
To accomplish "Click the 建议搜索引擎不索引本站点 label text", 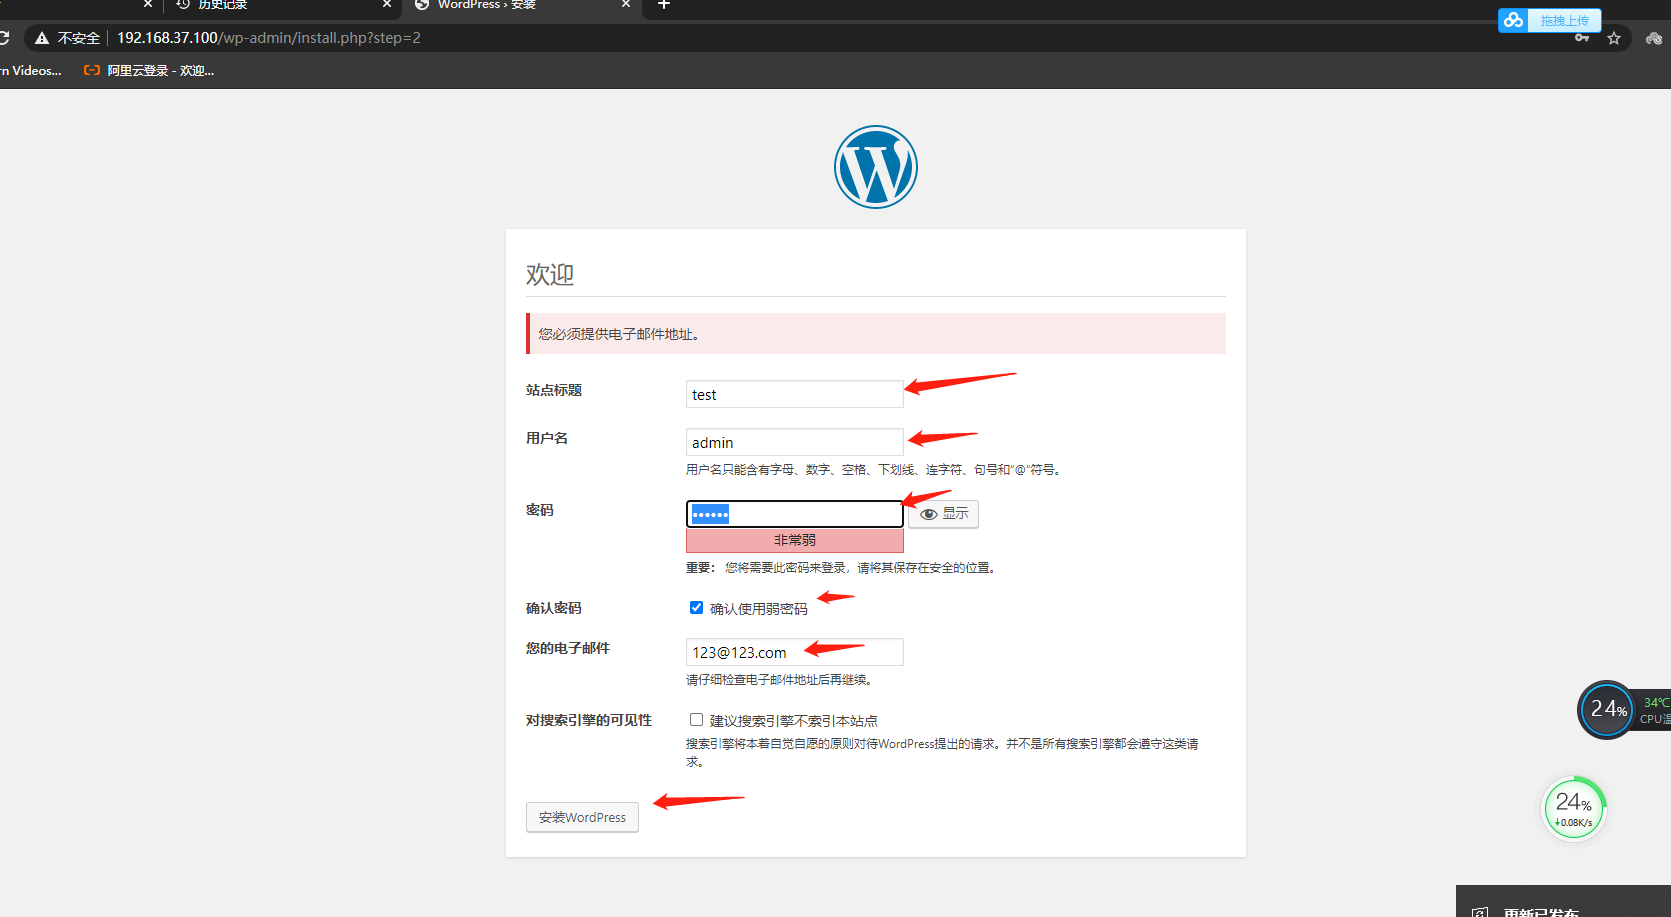I will (x=794, y=721).
